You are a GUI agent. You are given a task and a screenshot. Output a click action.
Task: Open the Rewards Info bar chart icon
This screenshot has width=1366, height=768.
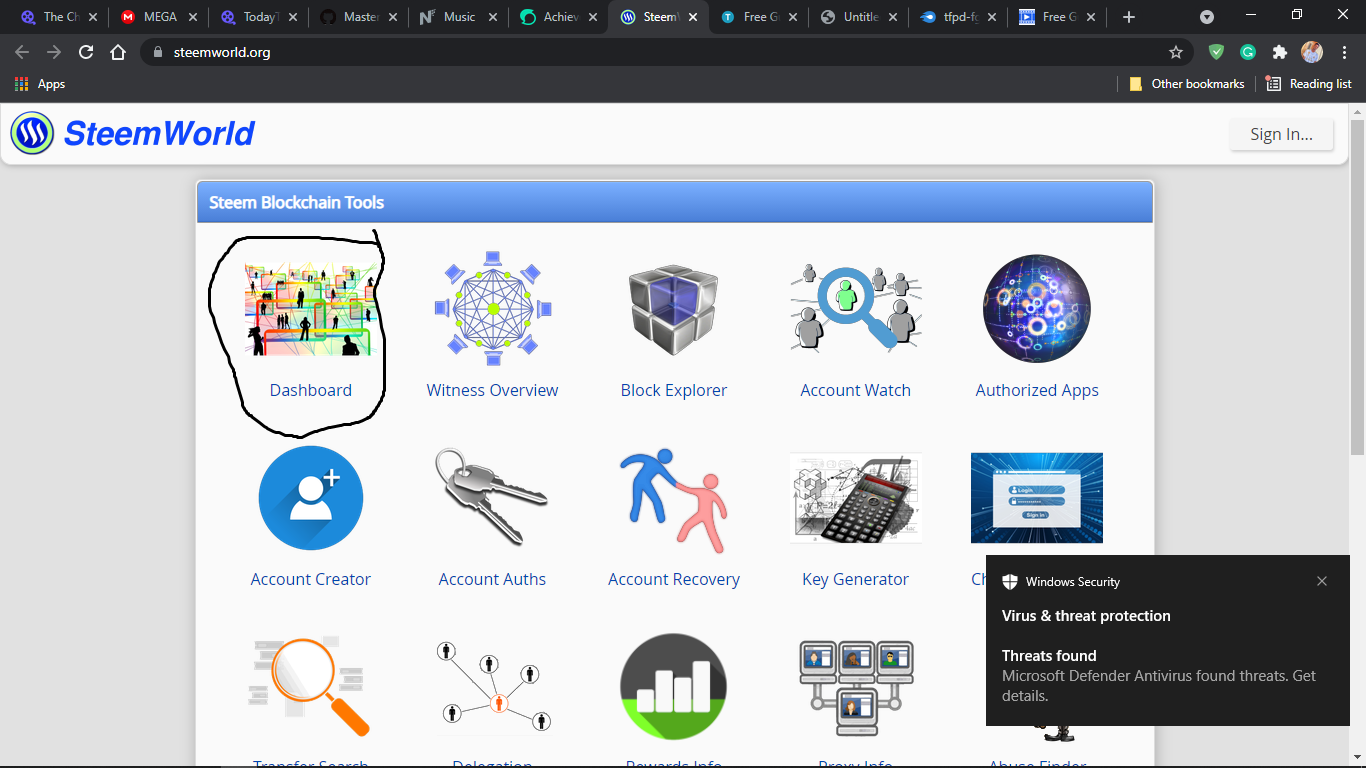click(x=674, y=687)
